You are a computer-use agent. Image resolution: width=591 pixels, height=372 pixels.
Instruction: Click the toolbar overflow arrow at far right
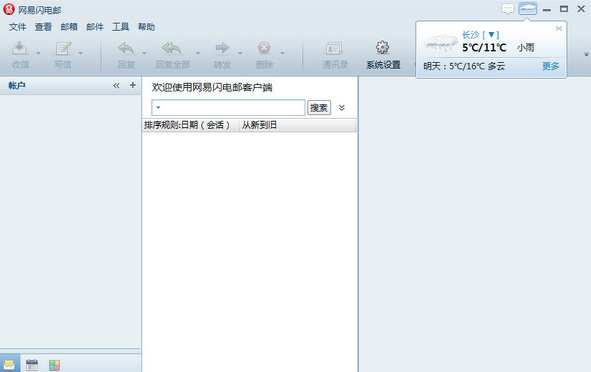pyautogui.click(x=586, y=55)
